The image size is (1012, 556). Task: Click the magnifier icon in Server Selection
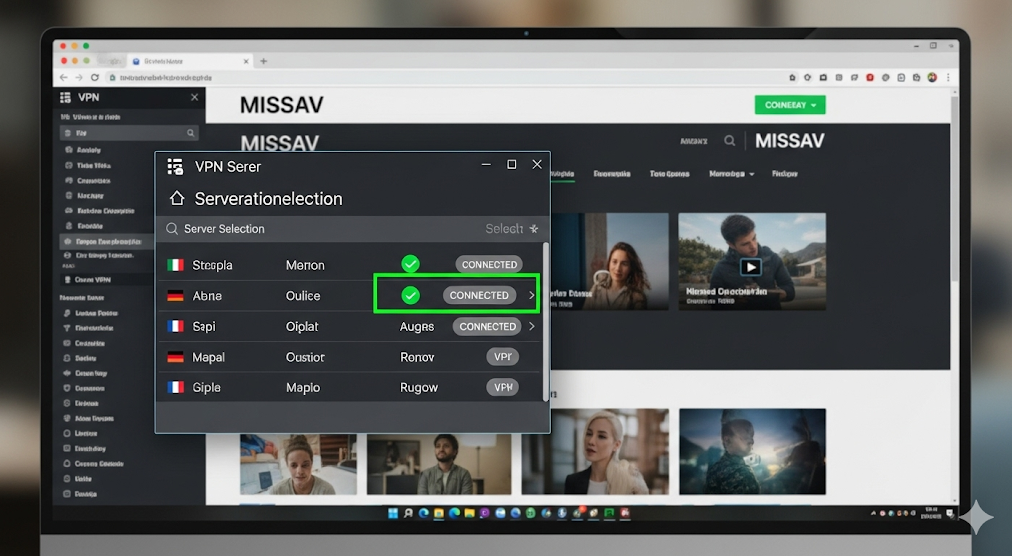tap(172, 229)
